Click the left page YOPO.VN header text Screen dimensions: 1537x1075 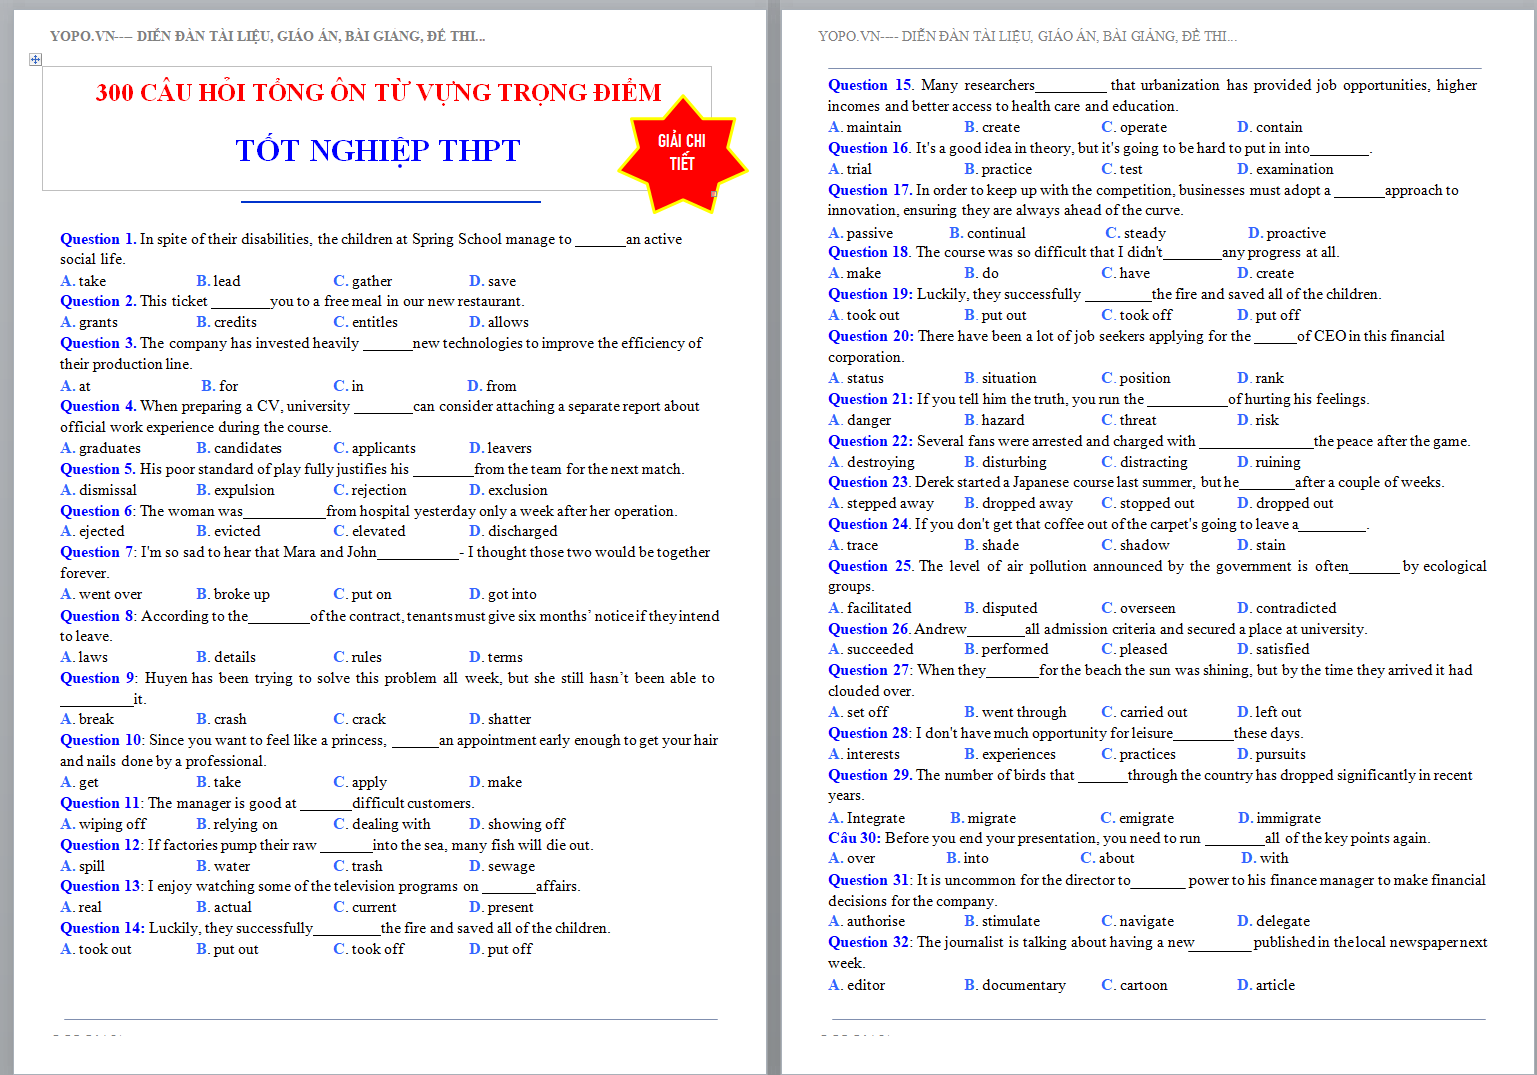click(x=267, y=36)
